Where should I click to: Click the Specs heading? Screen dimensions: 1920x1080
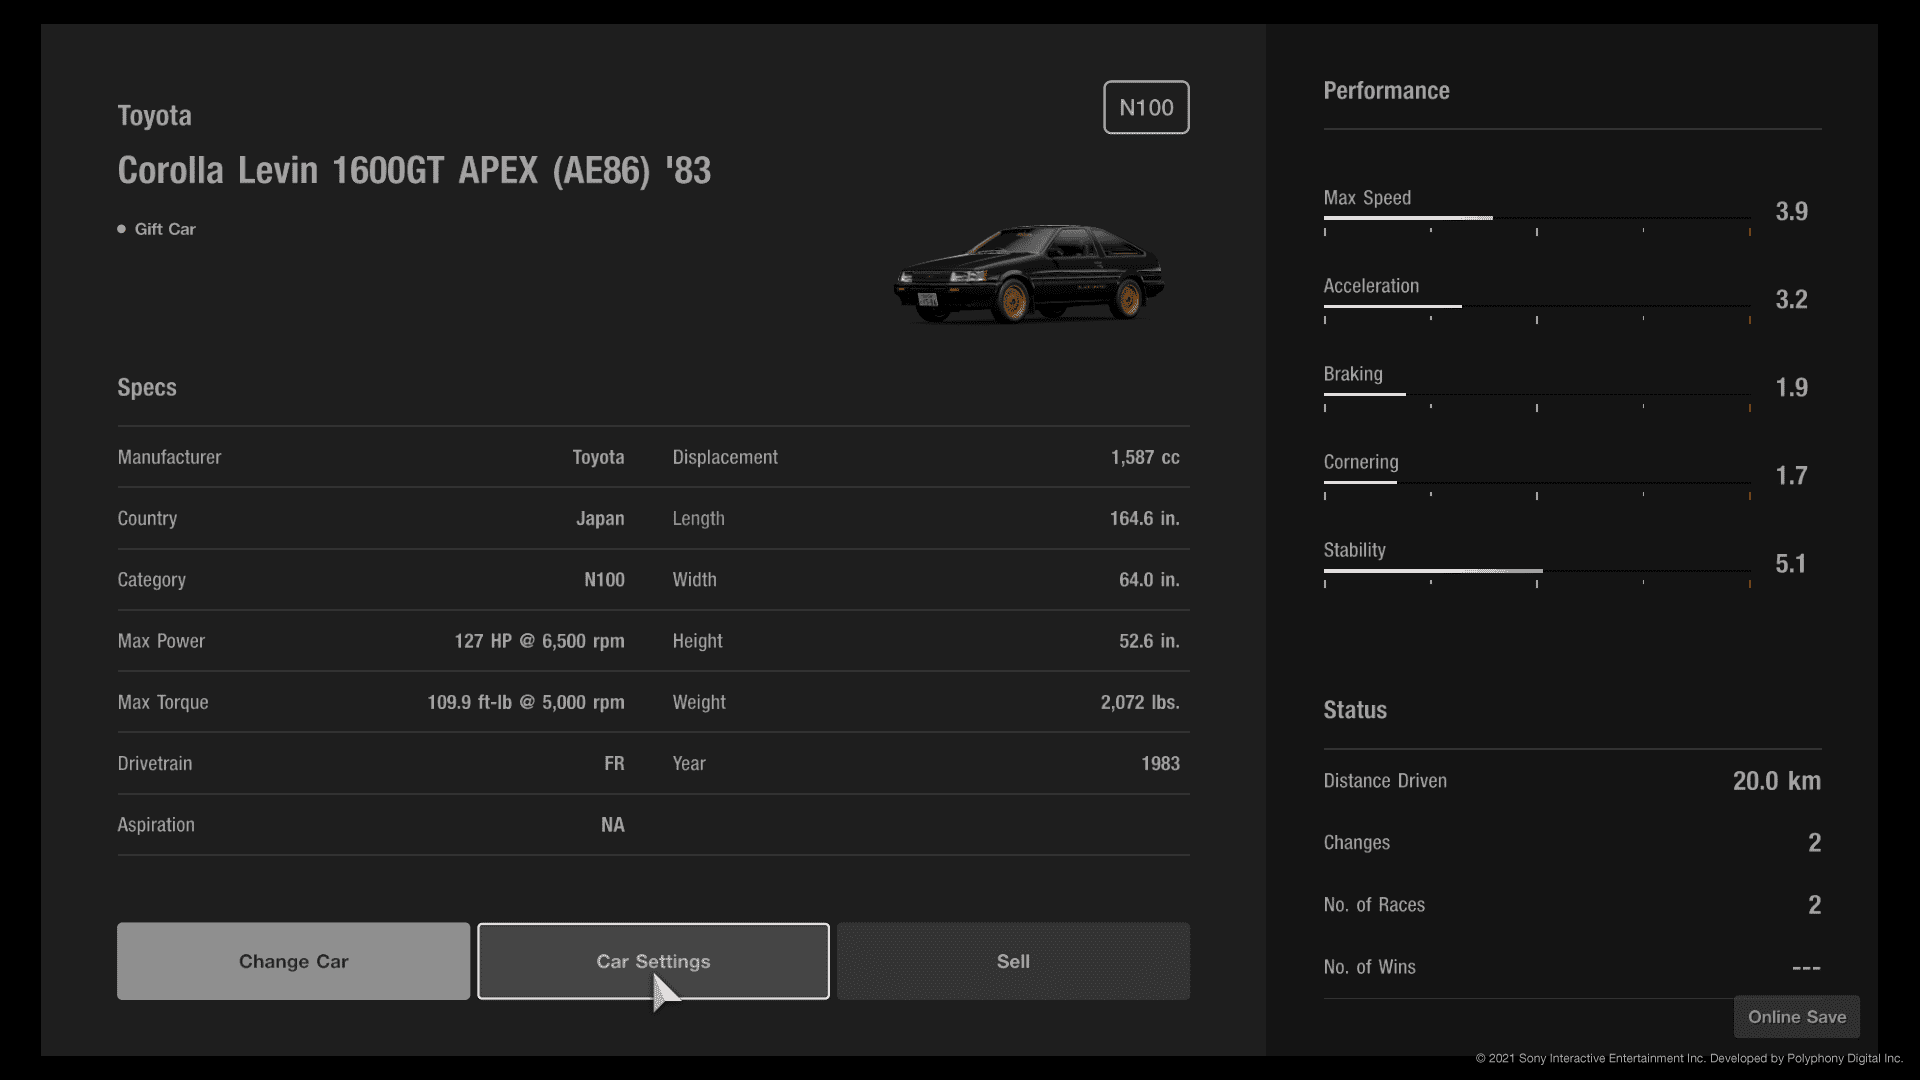coord(147,388)
